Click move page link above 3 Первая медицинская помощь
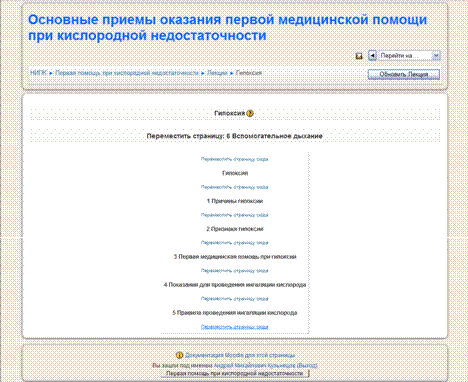Screen dimensions: 468x382 [234, 243]
